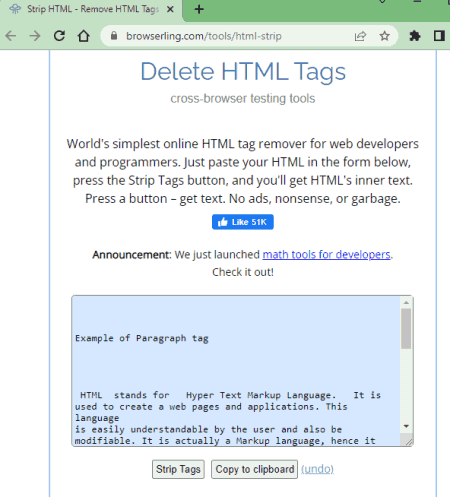
Task: Click the Facebook Like 51K button
Action: (x=243, y=222)
